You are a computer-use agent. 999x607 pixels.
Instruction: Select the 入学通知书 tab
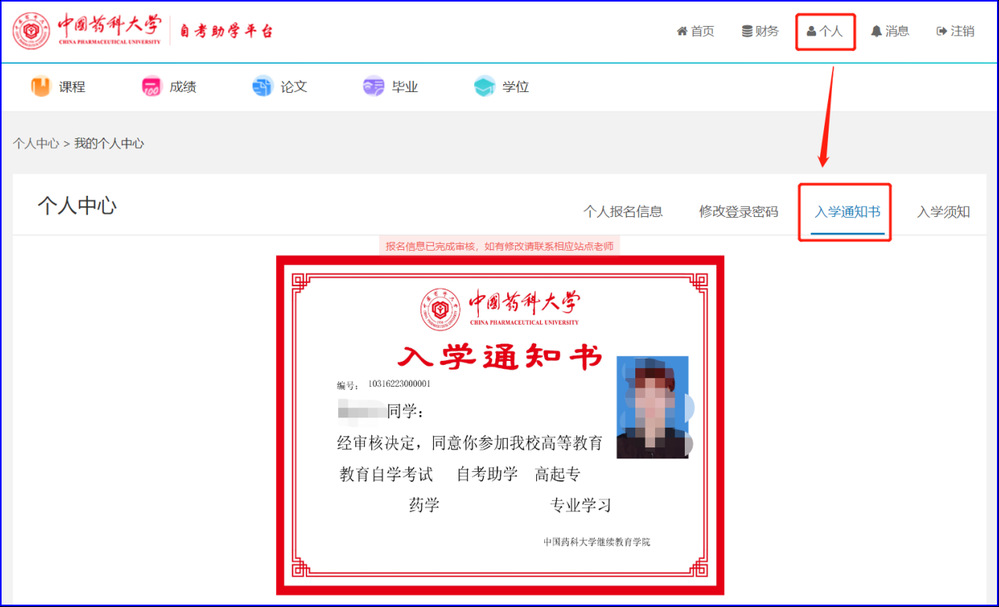(x=847, y=212)
